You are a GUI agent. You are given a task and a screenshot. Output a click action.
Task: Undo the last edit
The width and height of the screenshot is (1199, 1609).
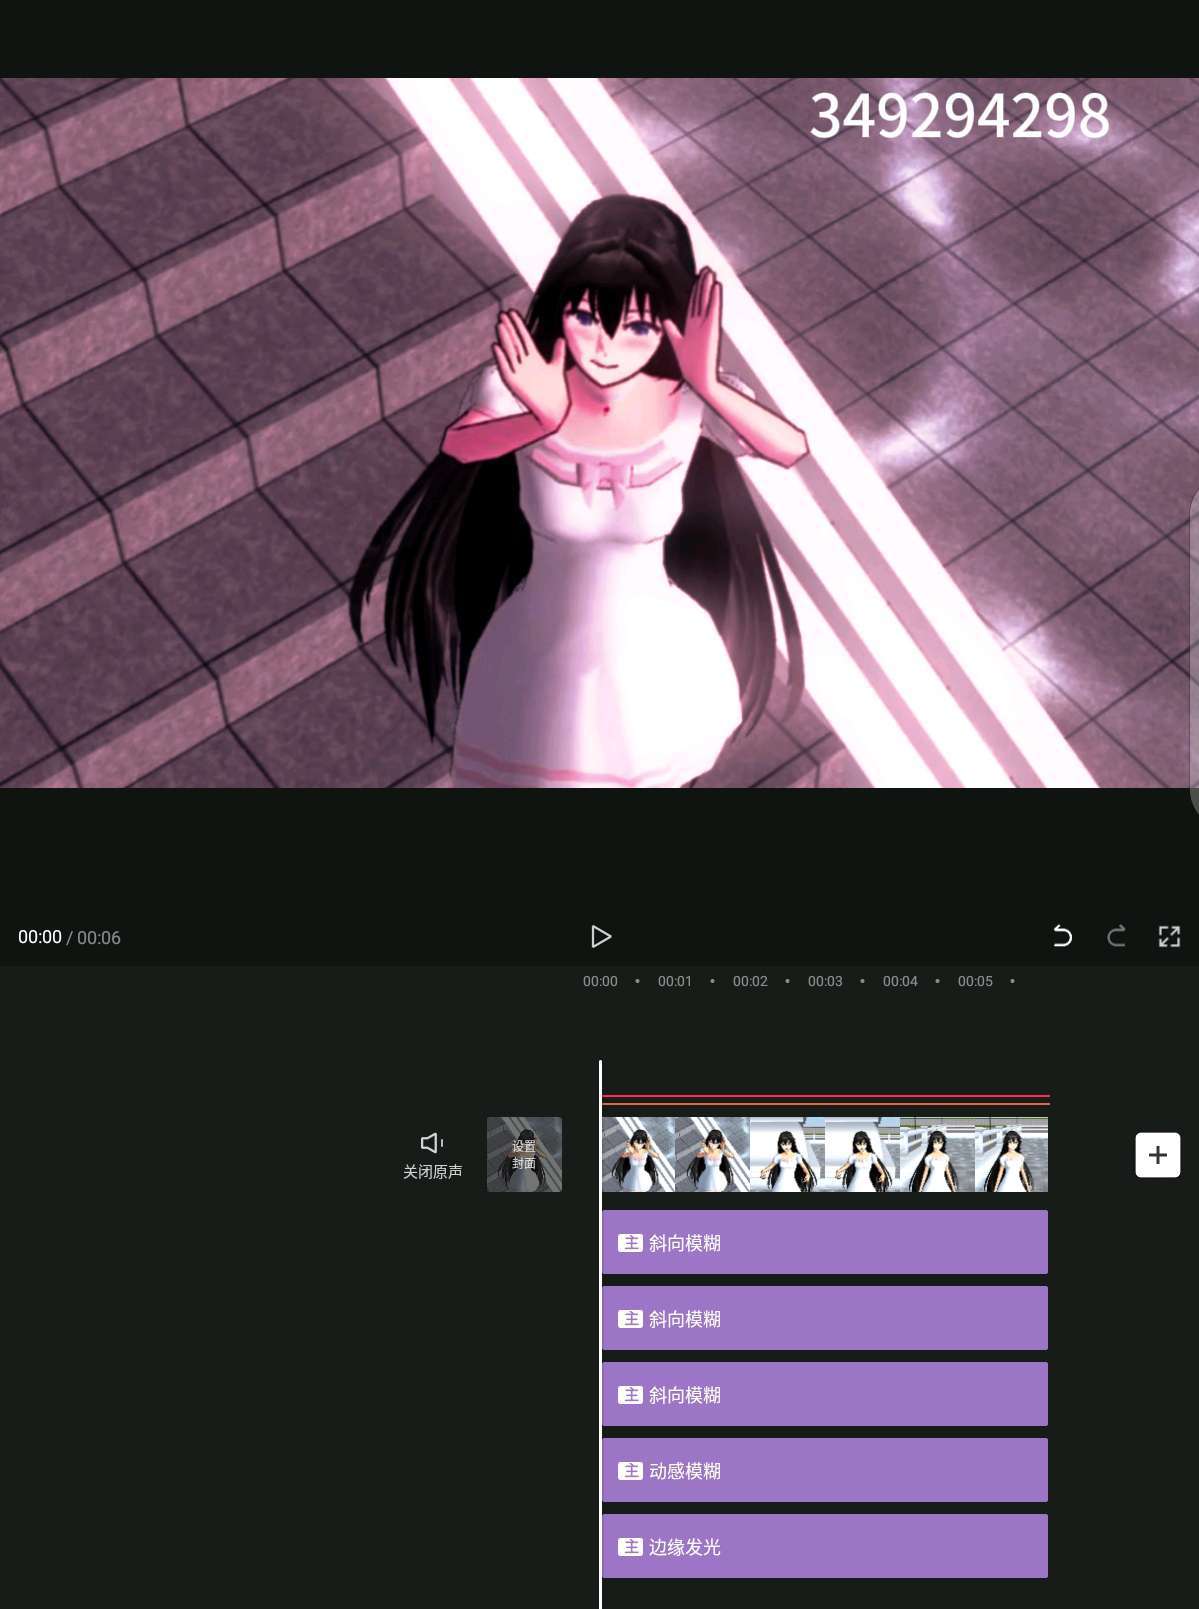coord(1062,936)
